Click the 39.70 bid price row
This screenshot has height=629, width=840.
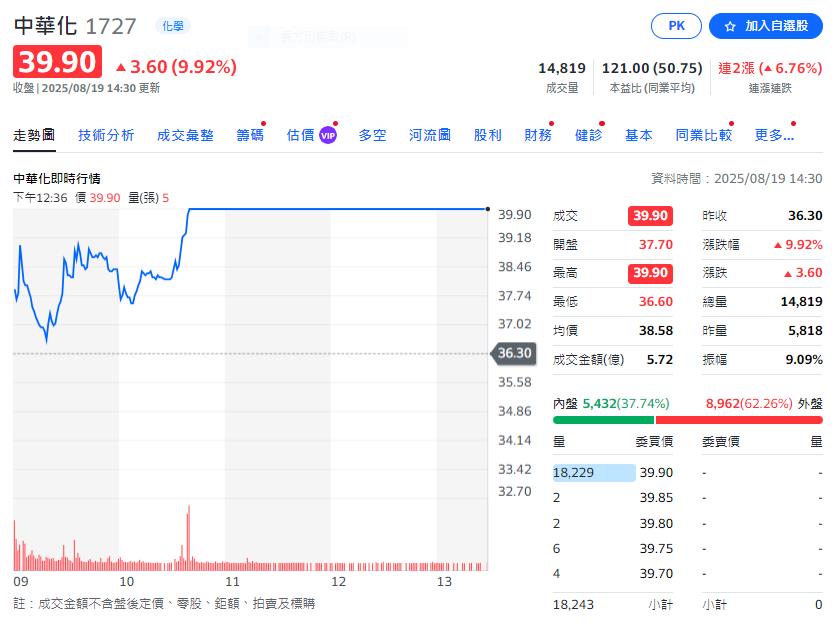613,574
